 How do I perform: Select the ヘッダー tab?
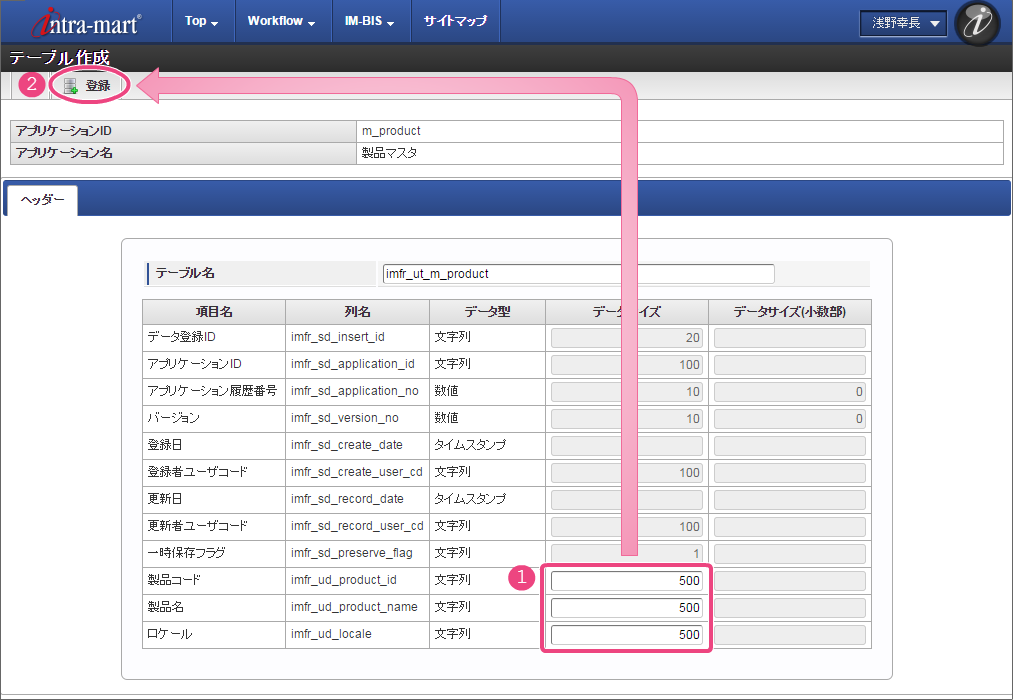click(x=42, y=200)
